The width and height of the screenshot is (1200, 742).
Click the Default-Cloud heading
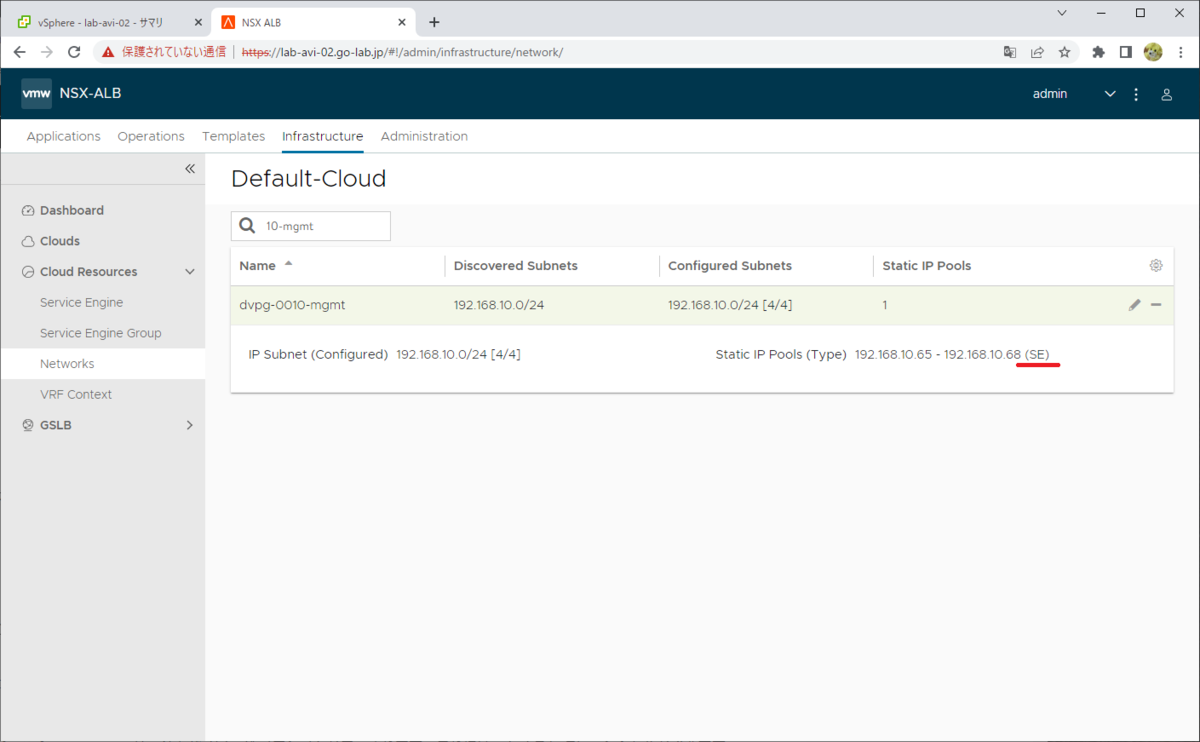tap(308, 179)
